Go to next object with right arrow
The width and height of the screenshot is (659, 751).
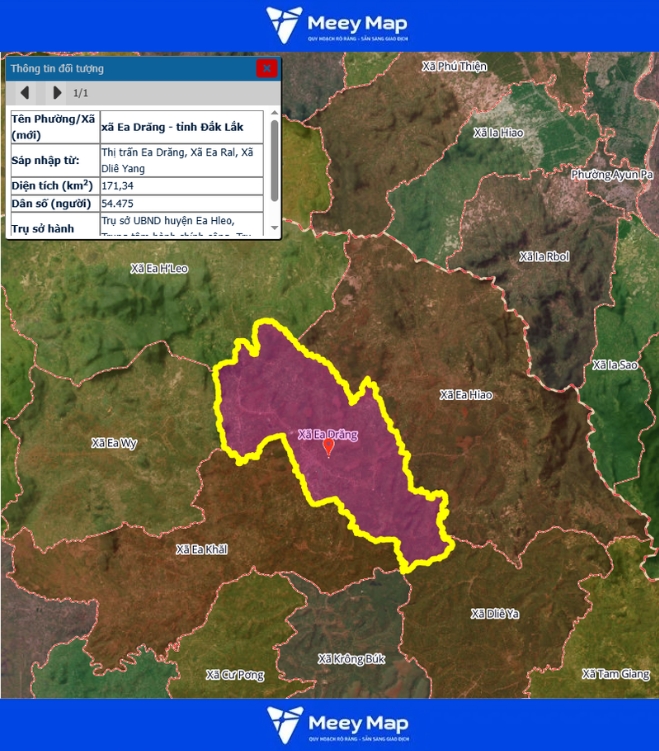56,93
